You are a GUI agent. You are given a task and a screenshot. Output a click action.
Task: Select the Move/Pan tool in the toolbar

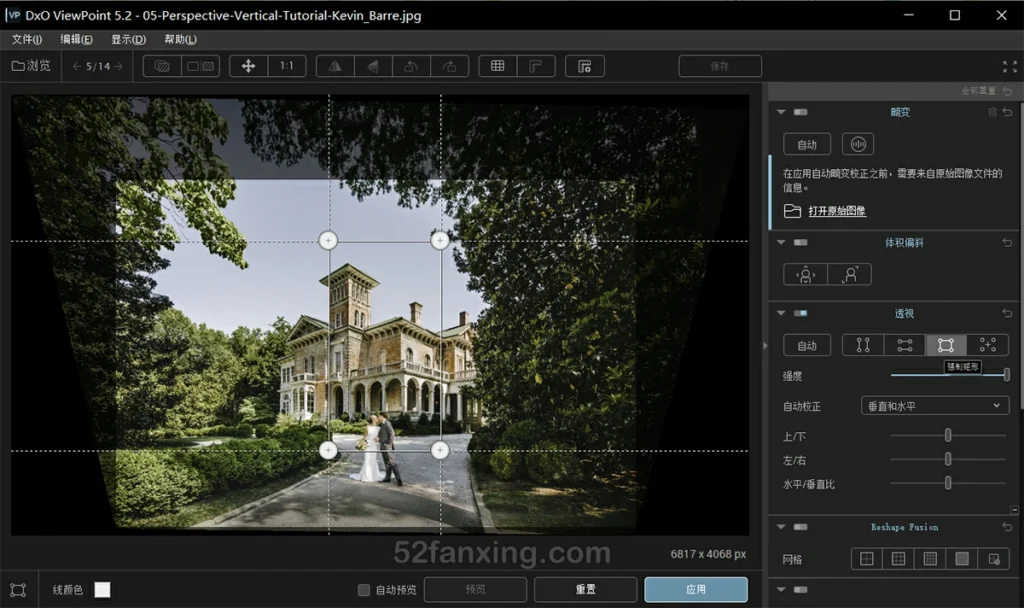click(x=249, y=65)
